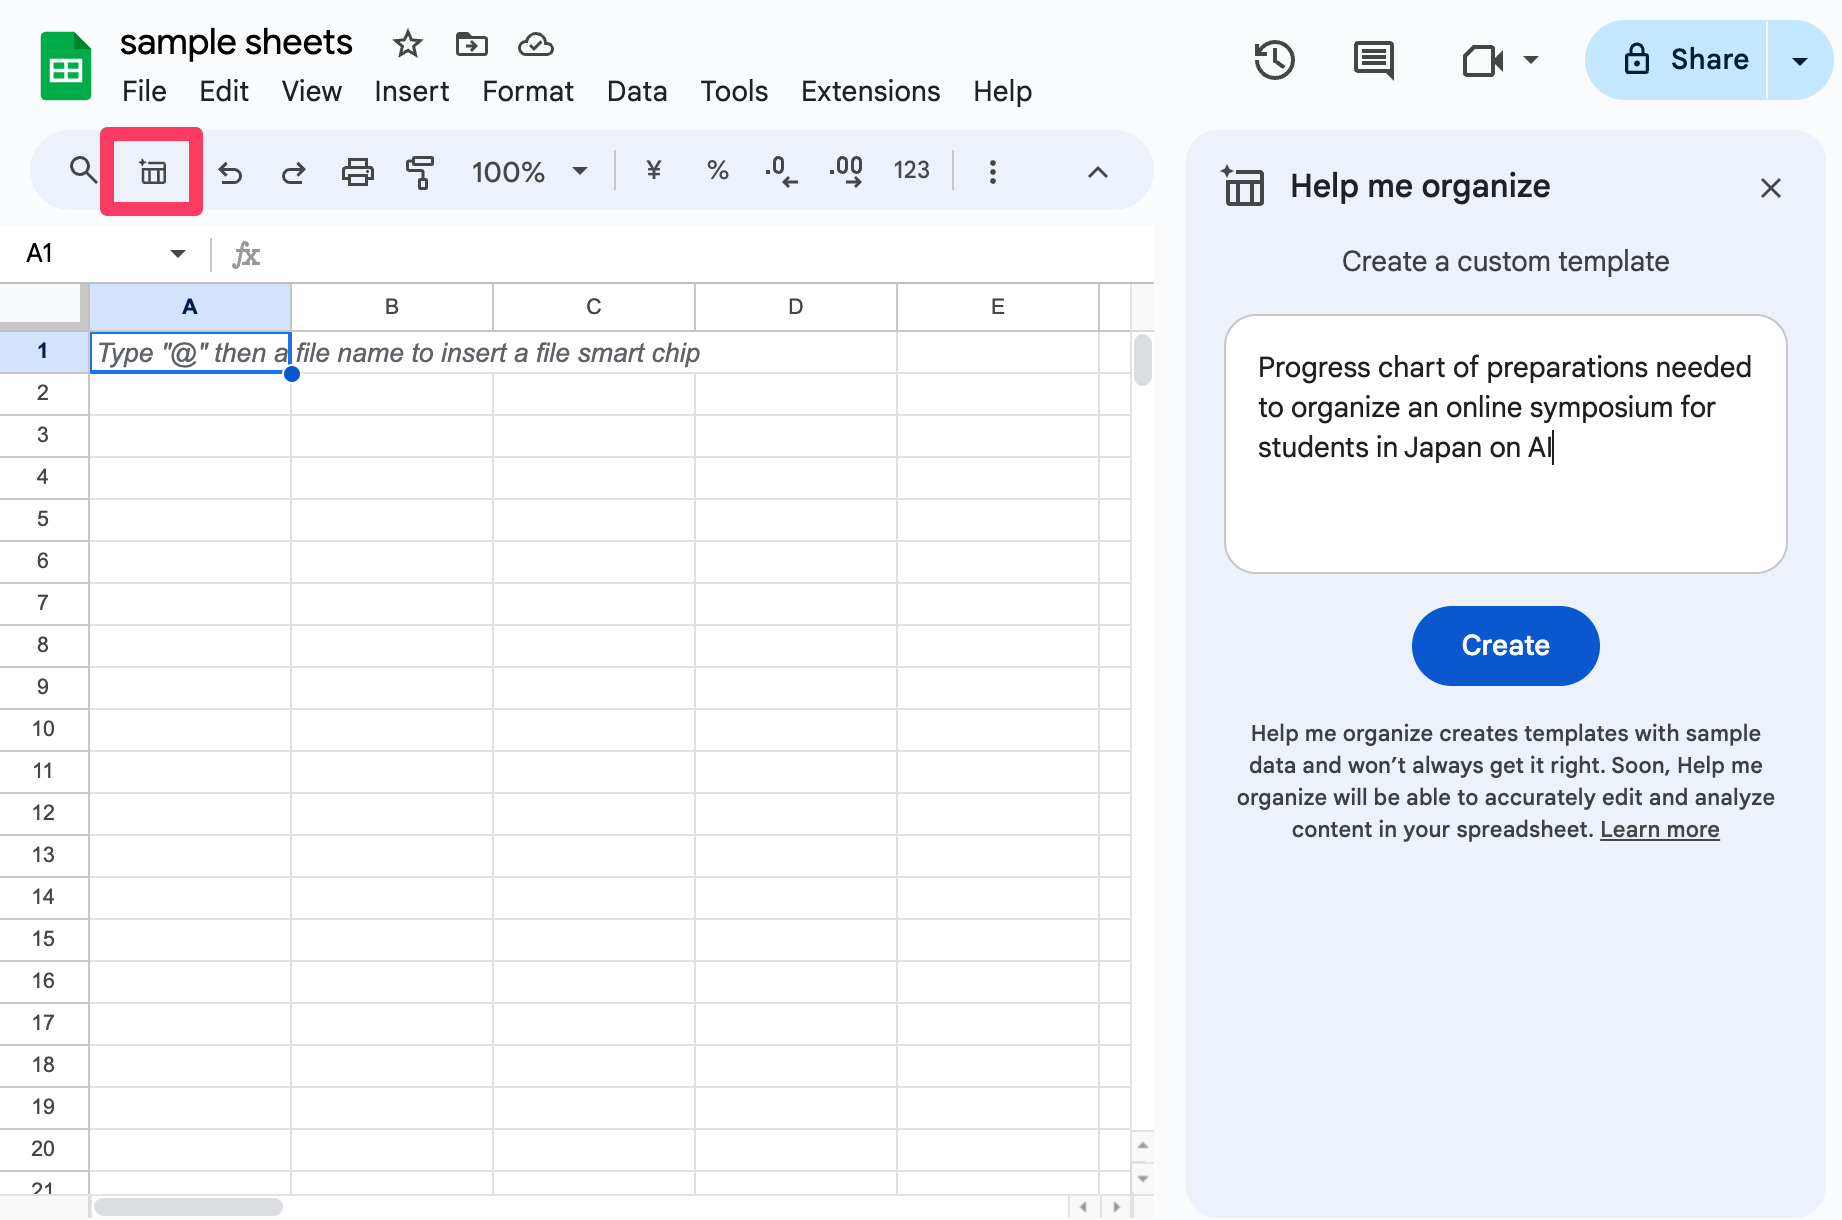Open the Insert menu
This screenshot has width=1842, height=1220.
[411, 91]
